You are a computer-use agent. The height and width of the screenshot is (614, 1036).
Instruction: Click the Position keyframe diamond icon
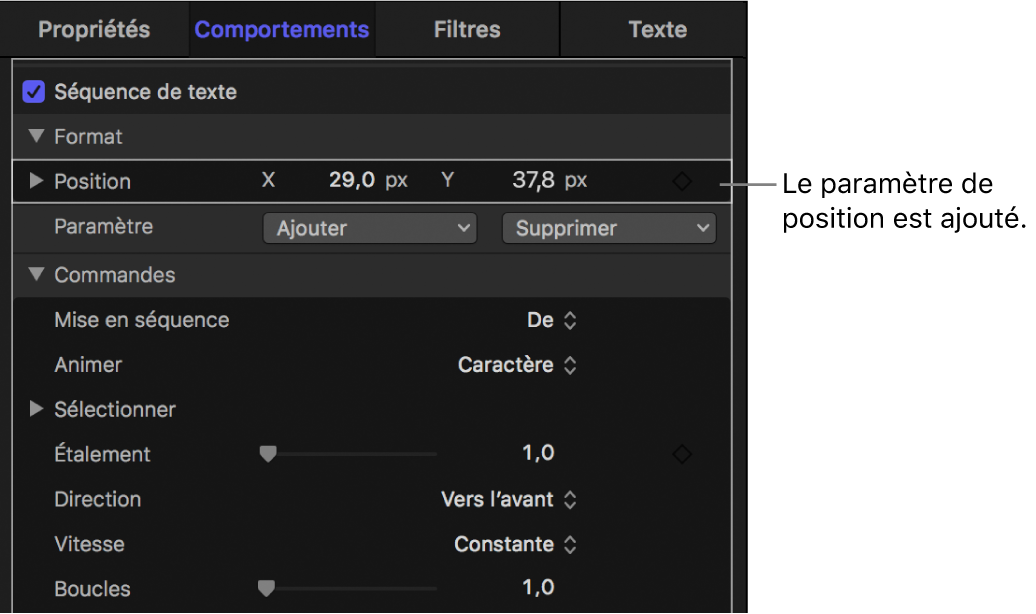(x=682, y=182)
